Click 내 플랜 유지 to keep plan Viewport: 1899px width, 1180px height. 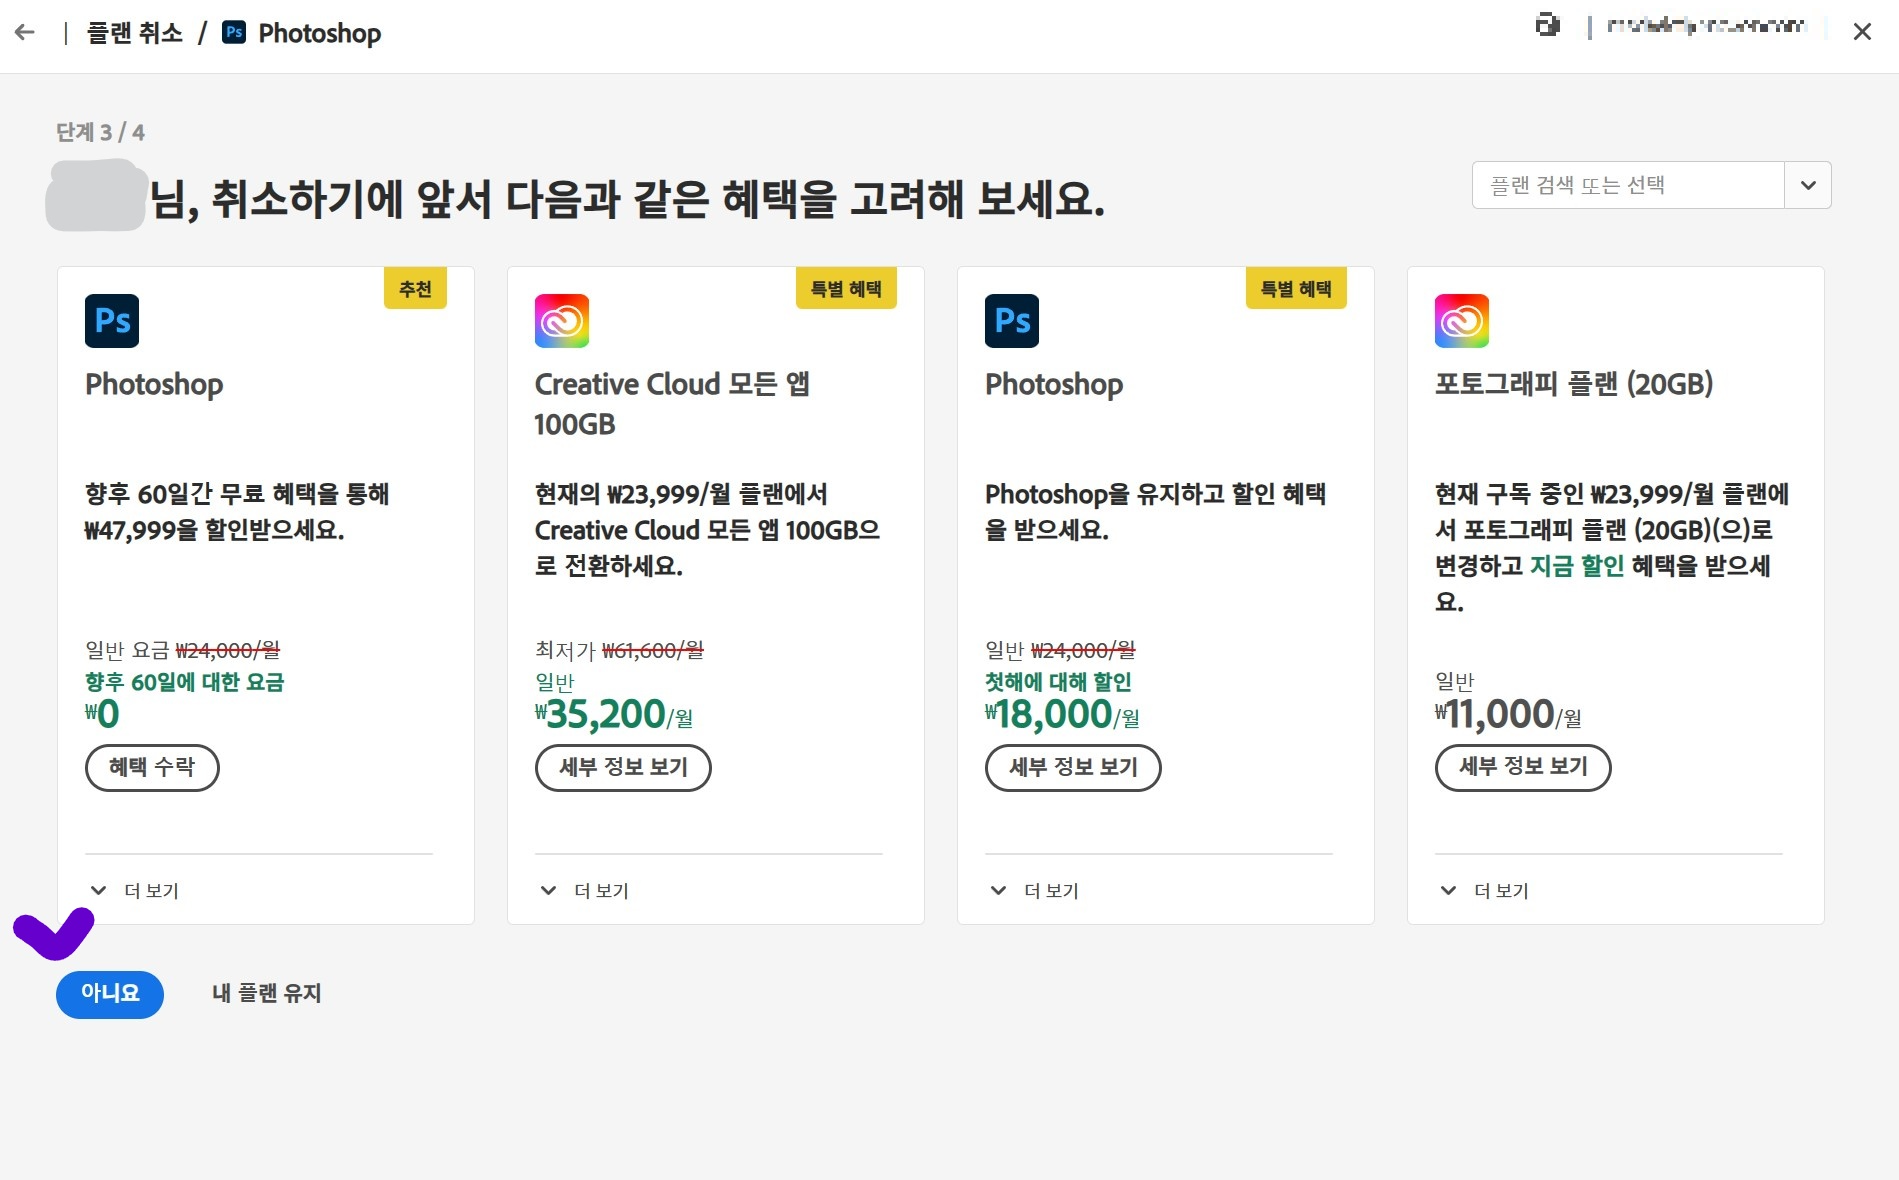pos(267,994)
